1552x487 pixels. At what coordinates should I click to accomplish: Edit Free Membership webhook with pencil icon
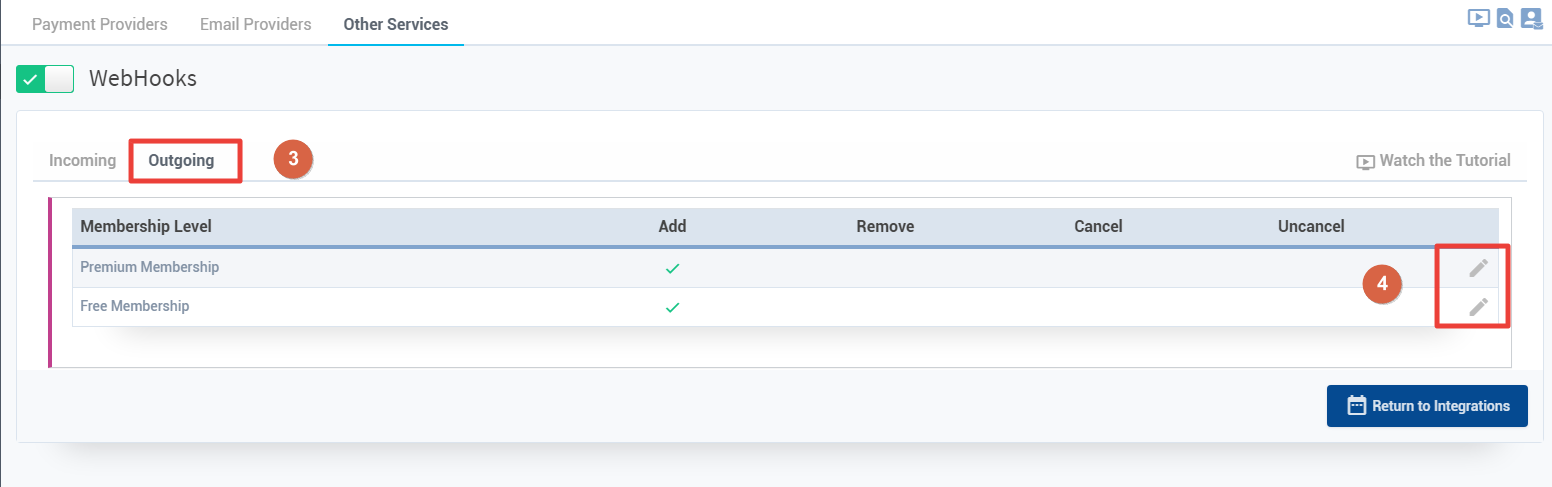1478,307
